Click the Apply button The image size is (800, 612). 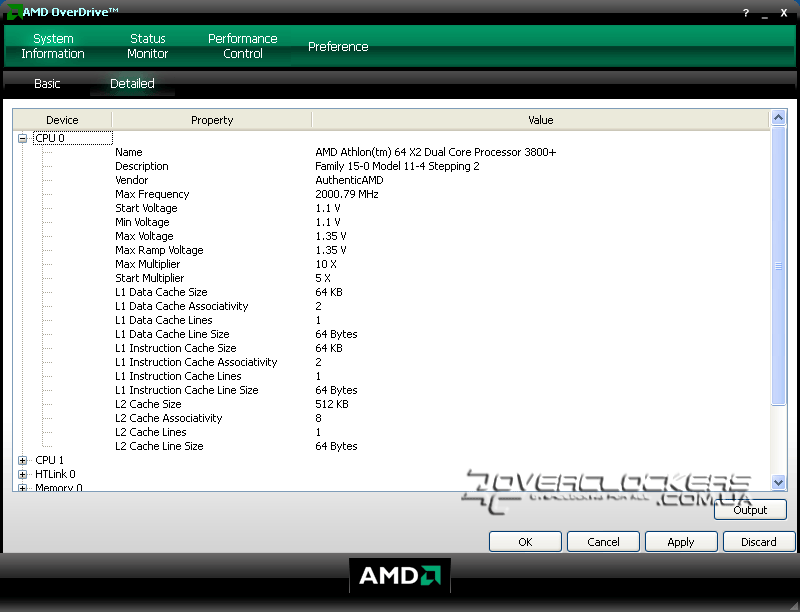[681, 542]
